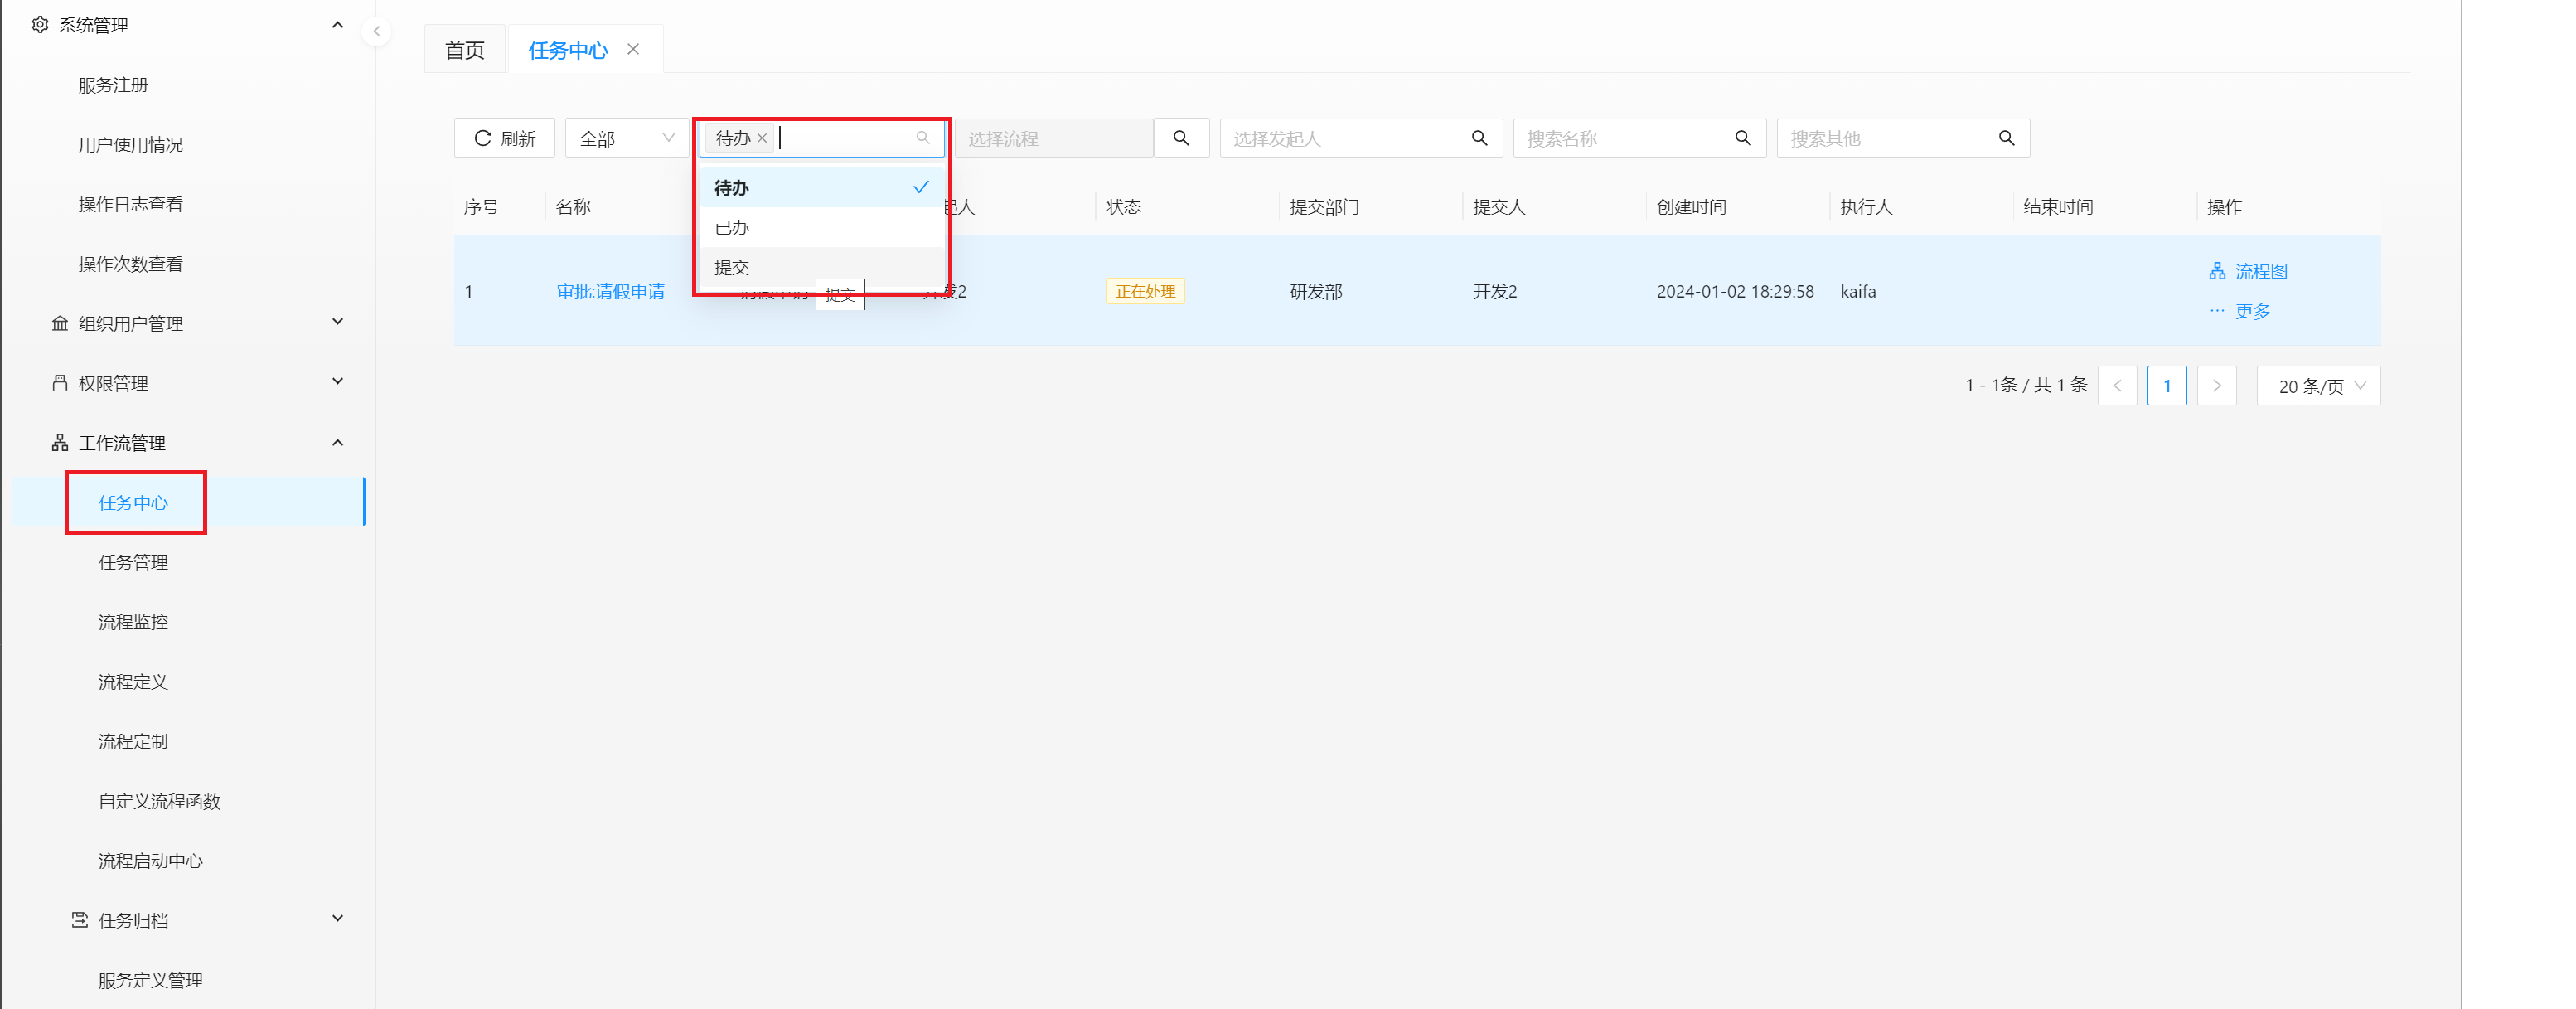Click the 搜索名称 input field
The image size is (2576, 1009).
(x=1624, y=138)
